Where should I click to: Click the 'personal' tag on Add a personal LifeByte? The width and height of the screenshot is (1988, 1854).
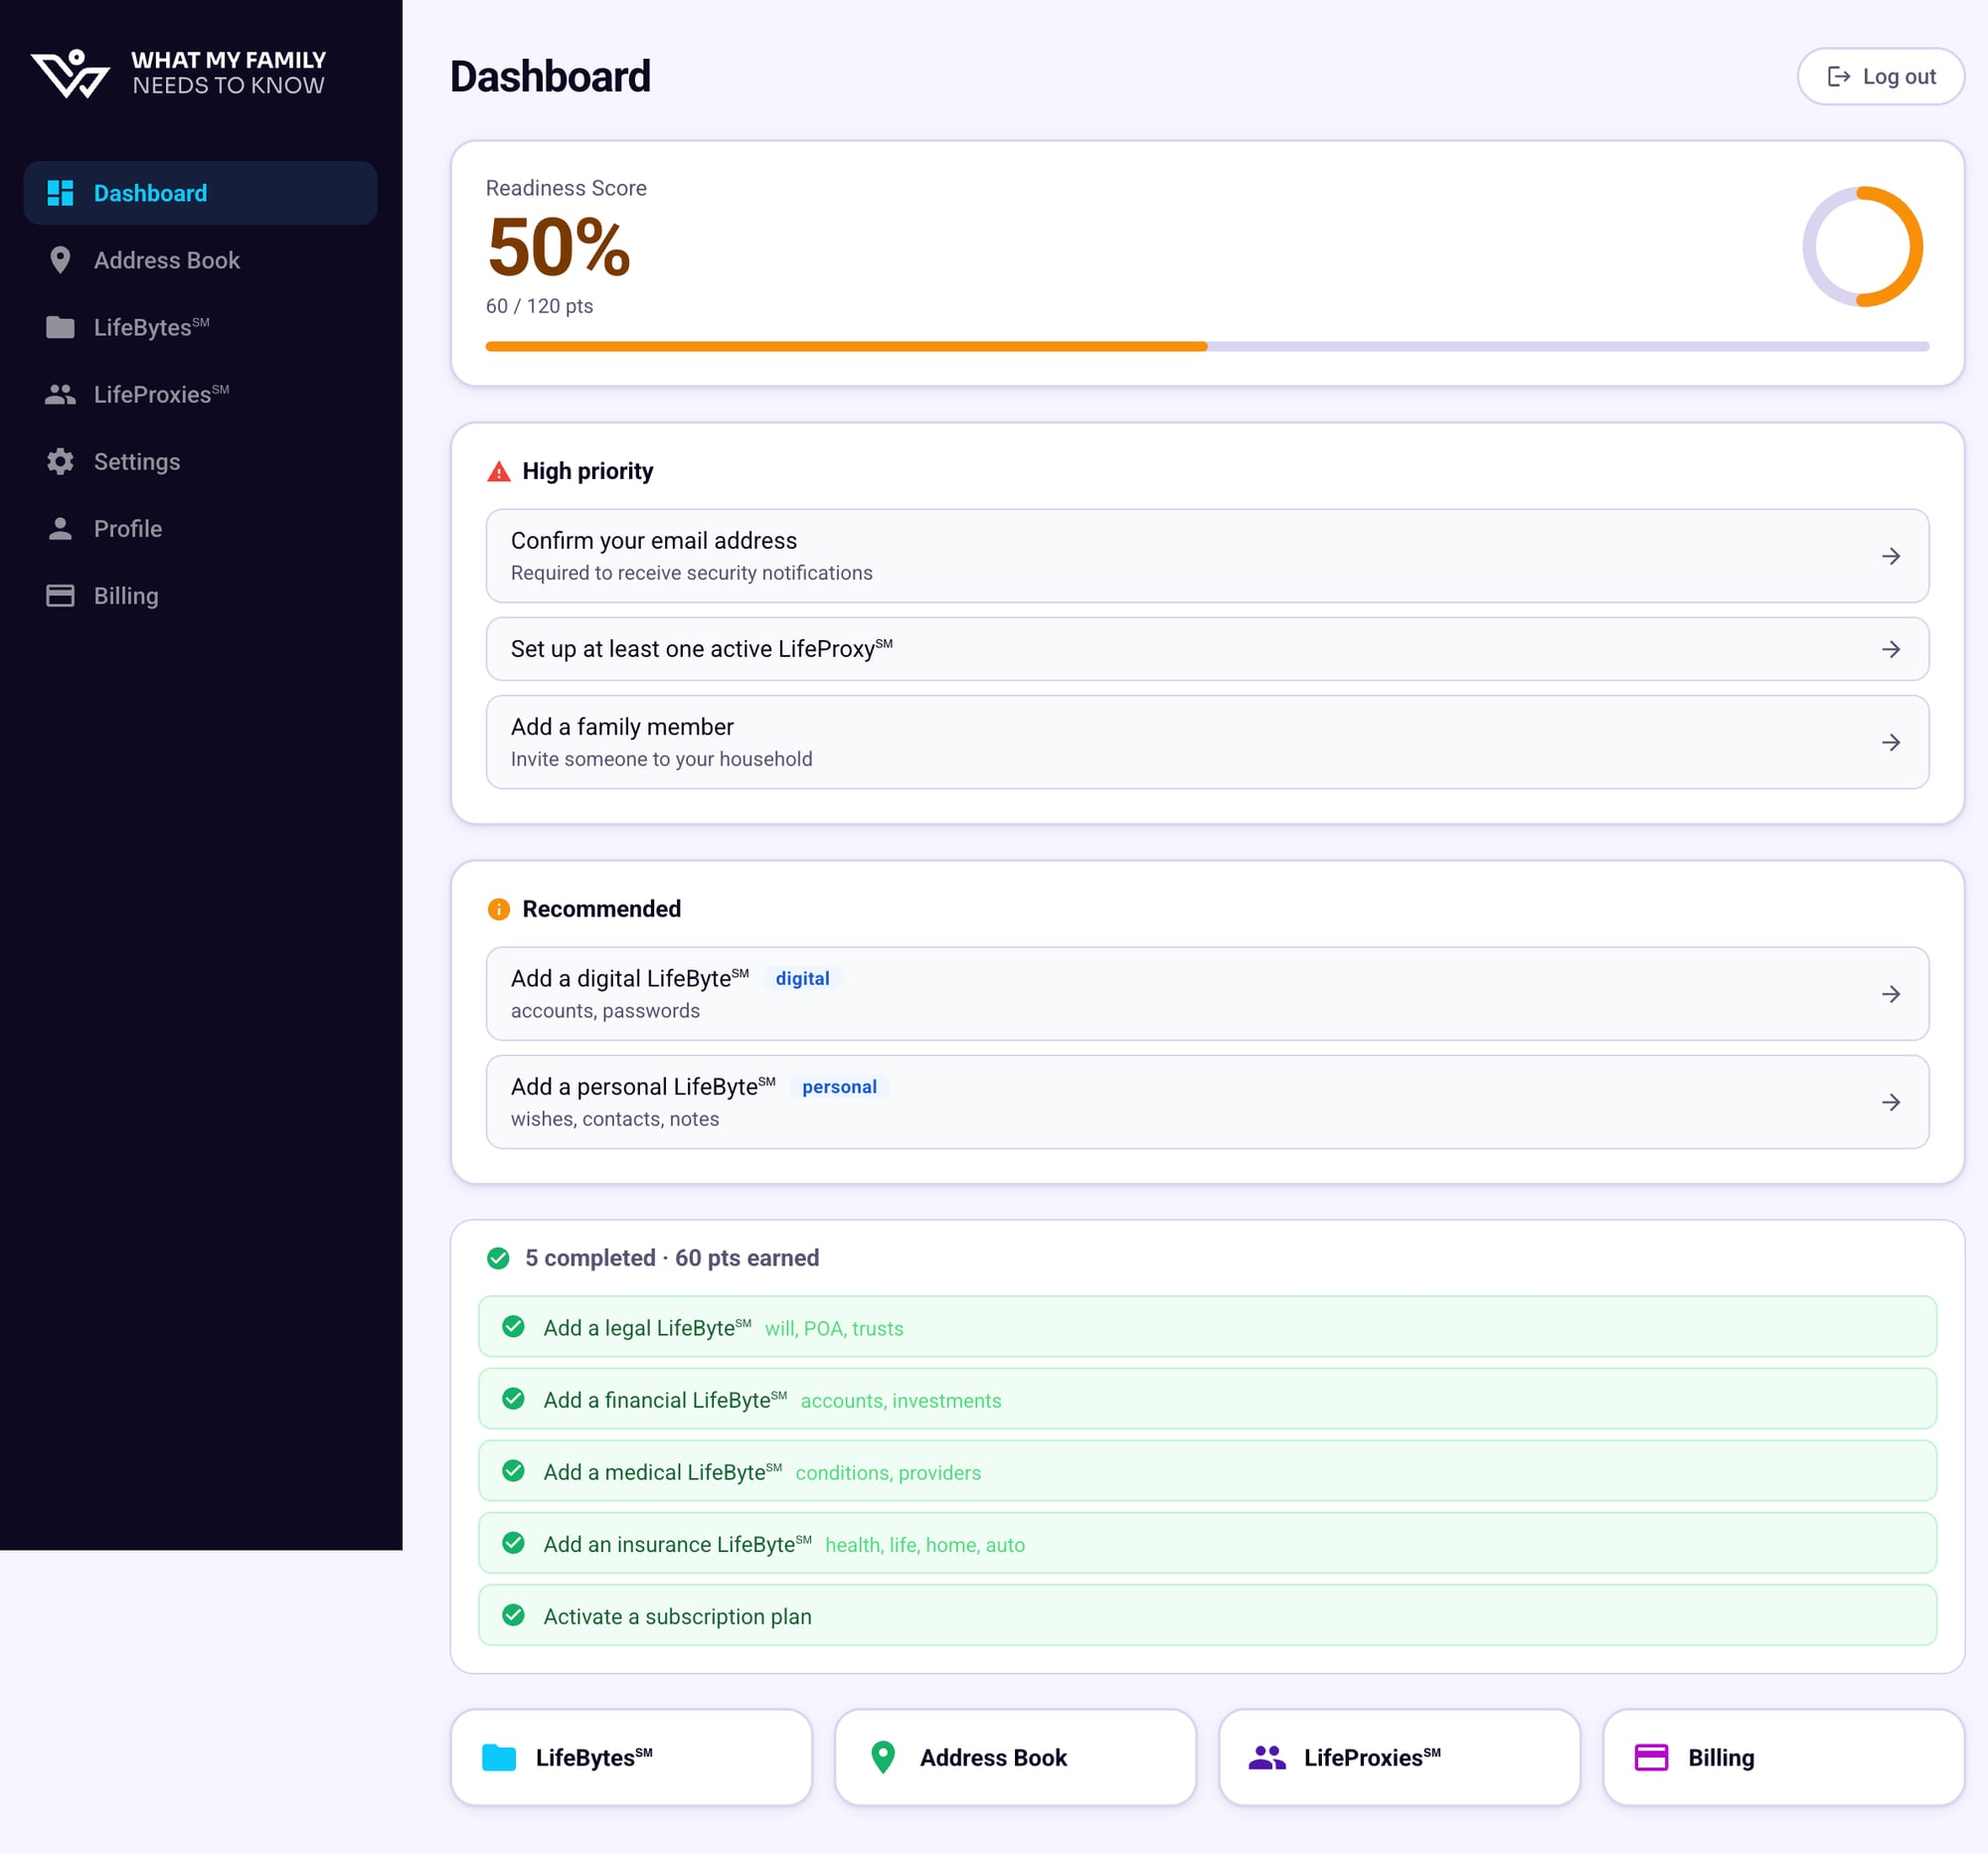point(839,1087)
